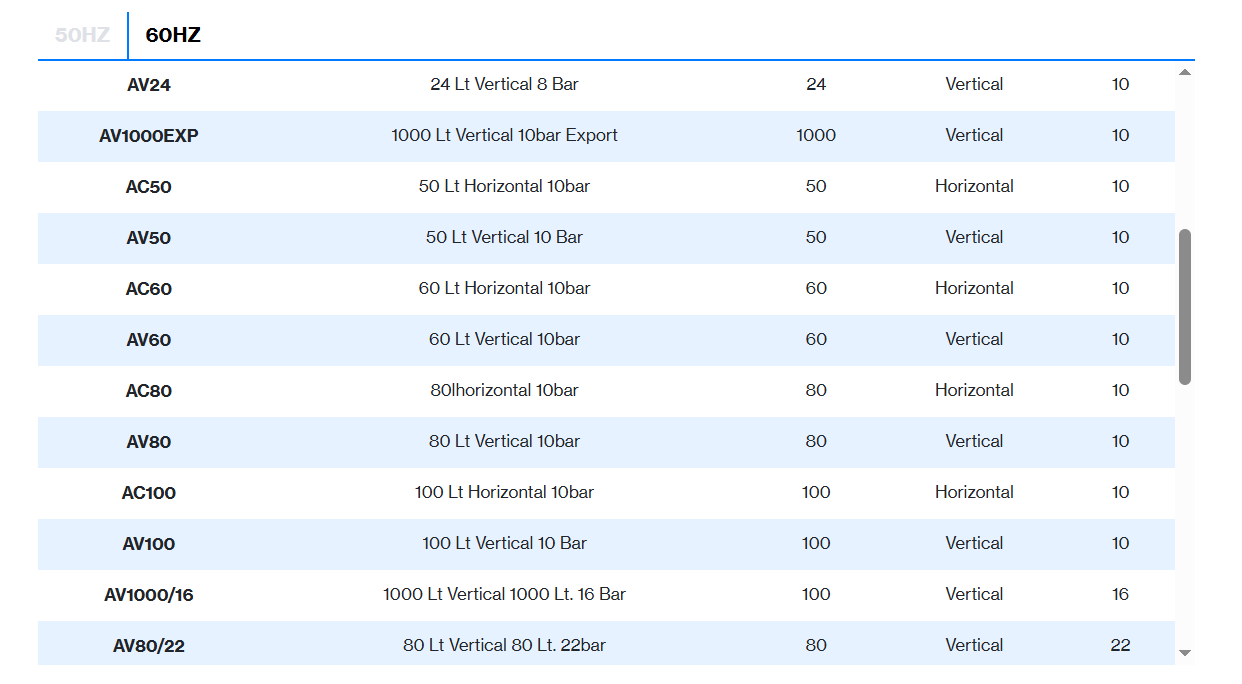Click '1000 Lt Vertical 1000 Lt. 16 Bar' text

coord(504,594)
